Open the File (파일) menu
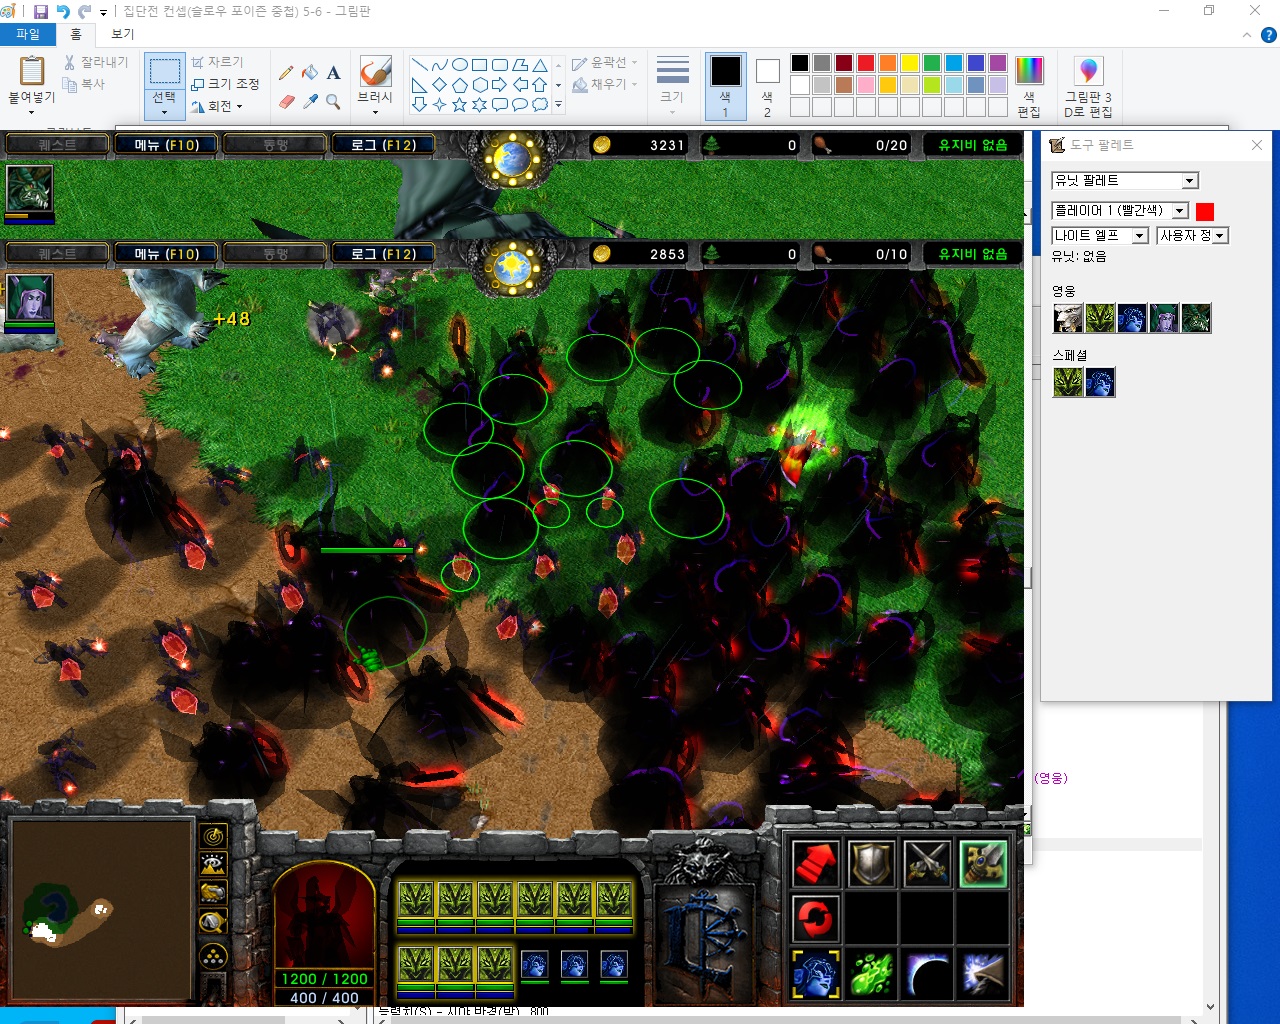The height and width of the screenshot is (1024, 1280). coord(28,34)
